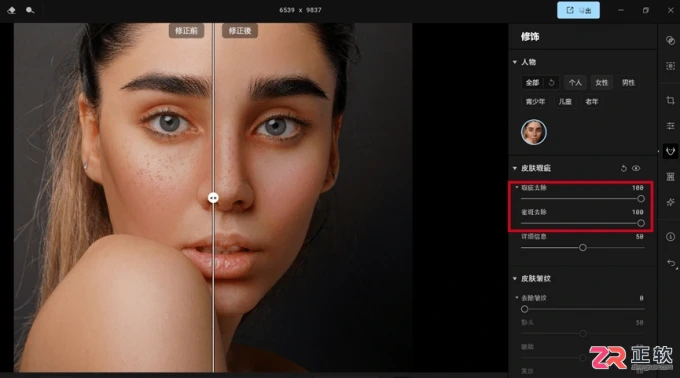The width and height of the screenshot is (680, 378).
Task: Click the 详细信息 value 50
Action: pyautogui.click(x=639, y=237)
